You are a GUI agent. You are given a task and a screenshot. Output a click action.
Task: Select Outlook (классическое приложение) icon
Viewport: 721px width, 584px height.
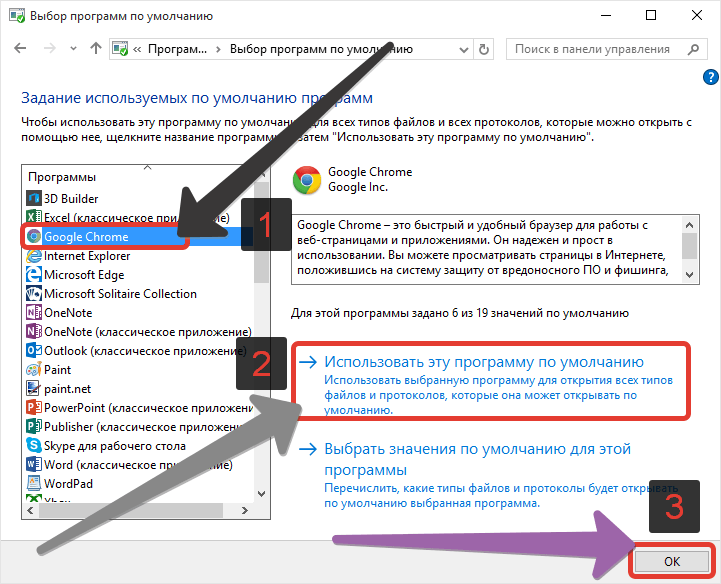coord(34,351)
